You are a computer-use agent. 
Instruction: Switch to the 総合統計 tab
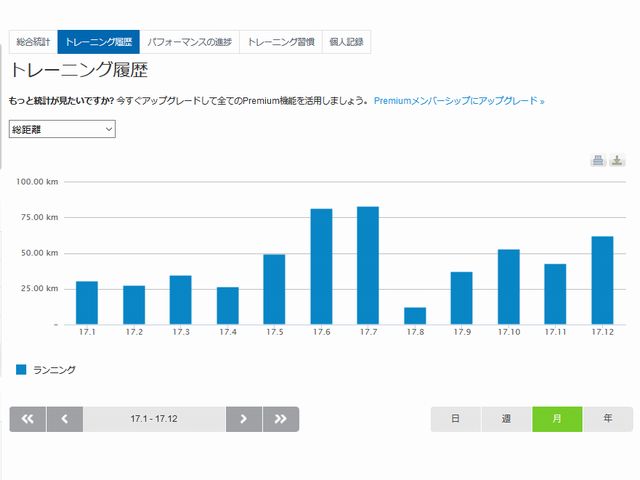tap(33, 42)
